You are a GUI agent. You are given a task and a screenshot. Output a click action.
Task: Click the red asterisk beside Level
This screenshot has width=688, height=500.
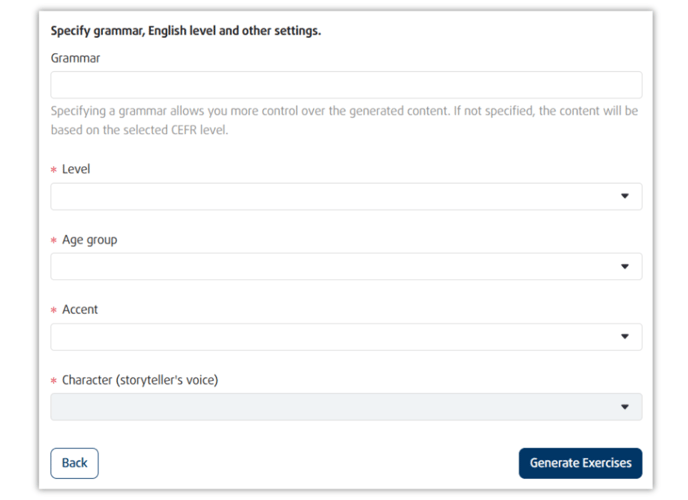coord(54,171)
